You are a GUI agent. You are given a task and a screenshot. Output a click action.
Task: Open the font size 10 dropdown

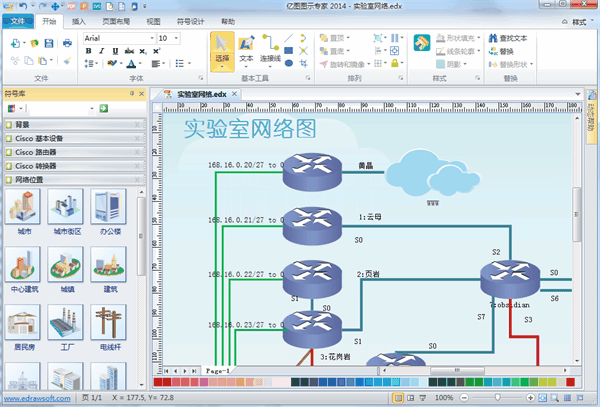coord(176,38)
